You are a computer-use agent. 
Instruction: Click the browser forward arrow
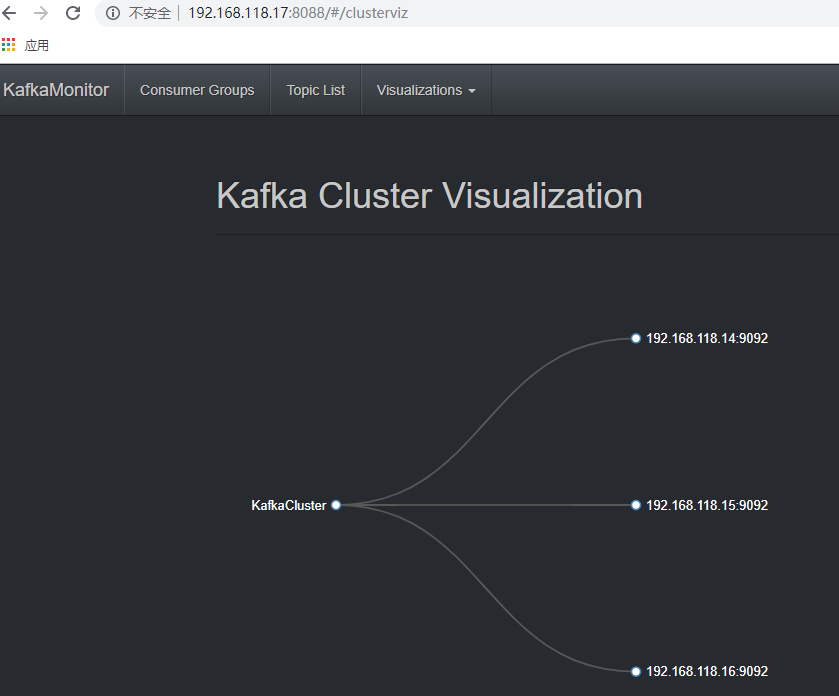click(41, 13)
